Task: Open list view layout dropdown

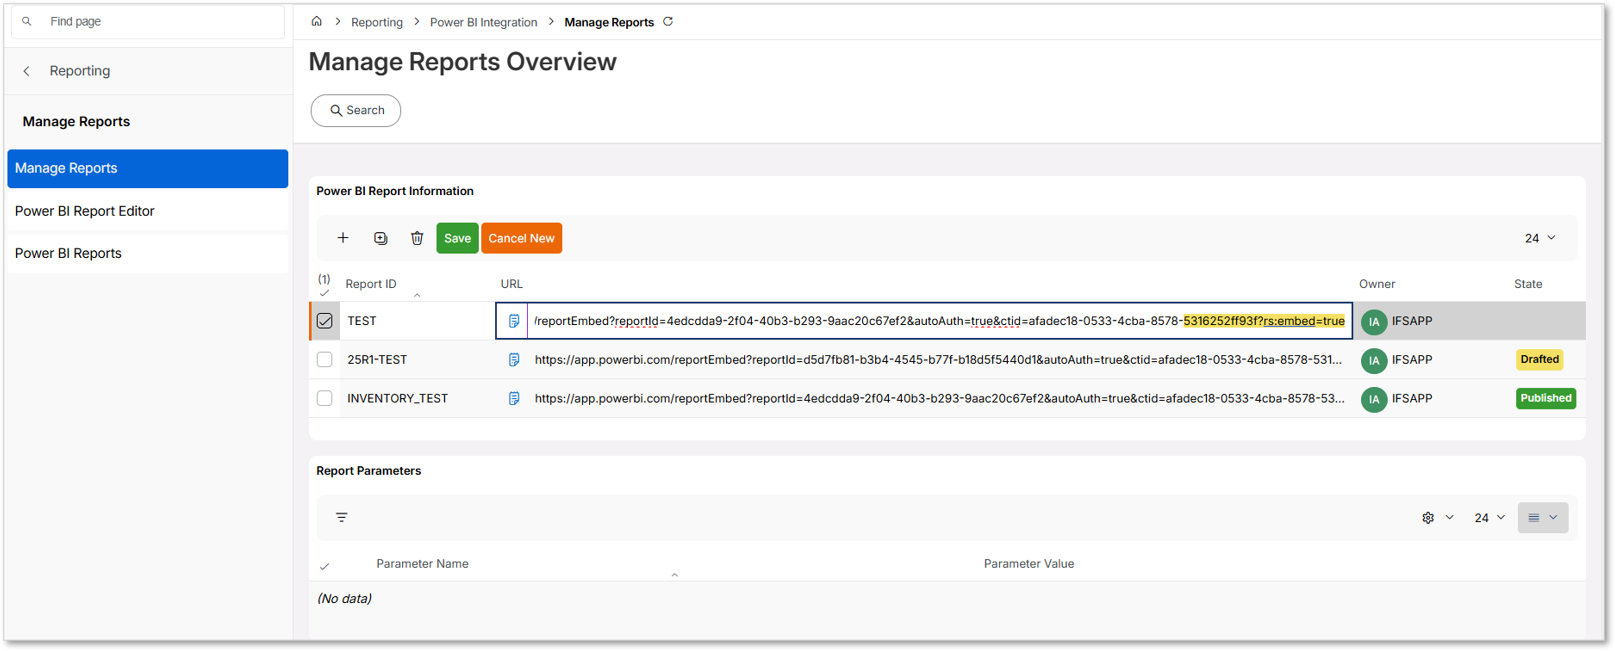Action: click(x=1542, y=517)
